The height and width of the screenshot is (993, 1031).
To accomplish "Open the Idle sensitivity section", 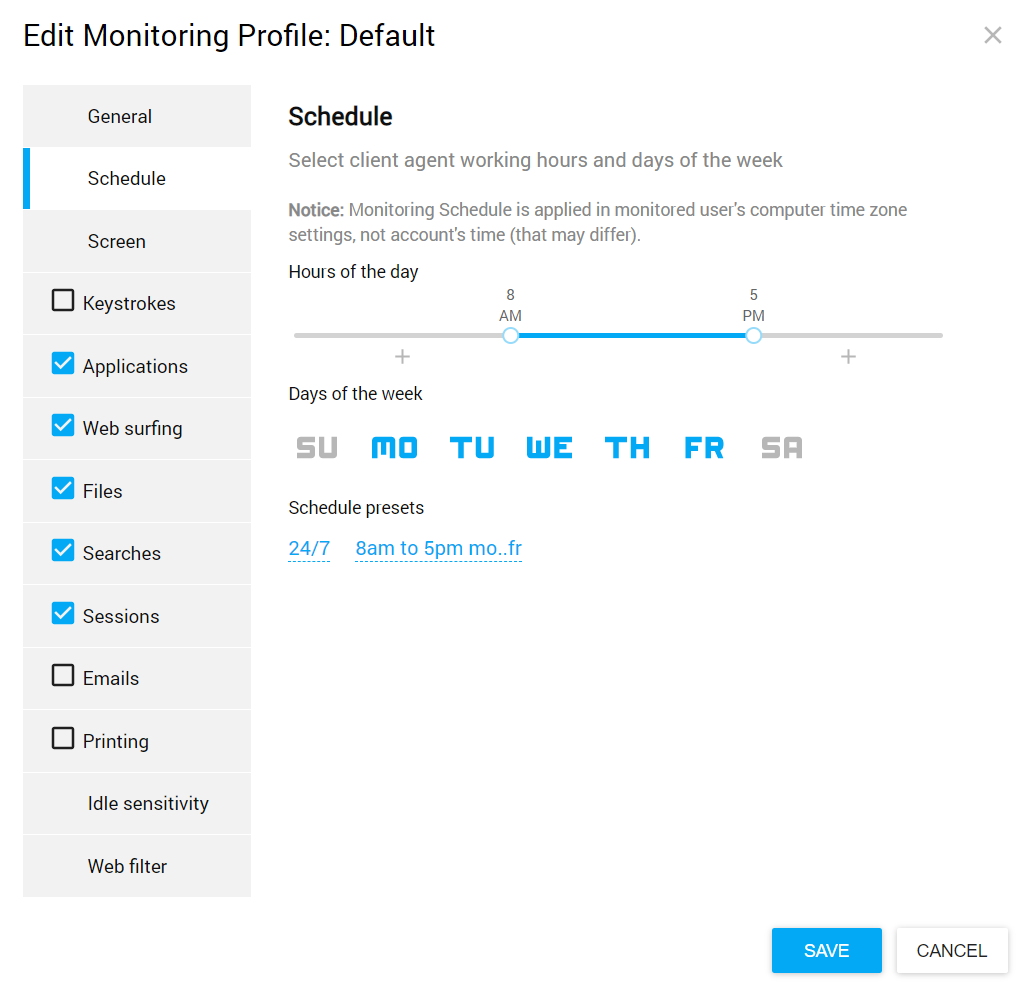I will (148, 804).
